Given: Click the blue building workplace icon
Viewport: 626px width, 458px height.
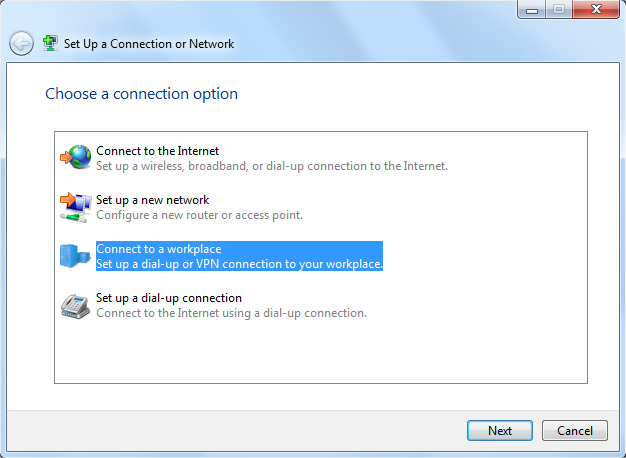Looking at the screenshot, I should [x=76, y=256].
